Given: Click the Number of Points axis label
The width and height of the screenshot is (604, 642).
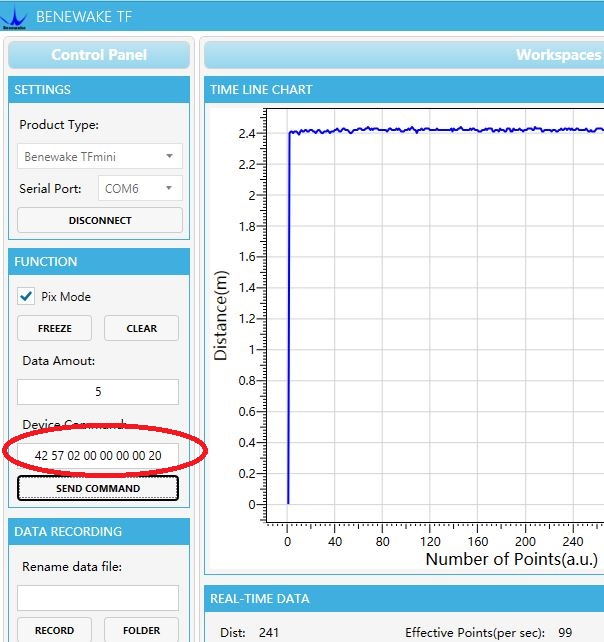Looking at the screenshot, I should coord(512,559).
